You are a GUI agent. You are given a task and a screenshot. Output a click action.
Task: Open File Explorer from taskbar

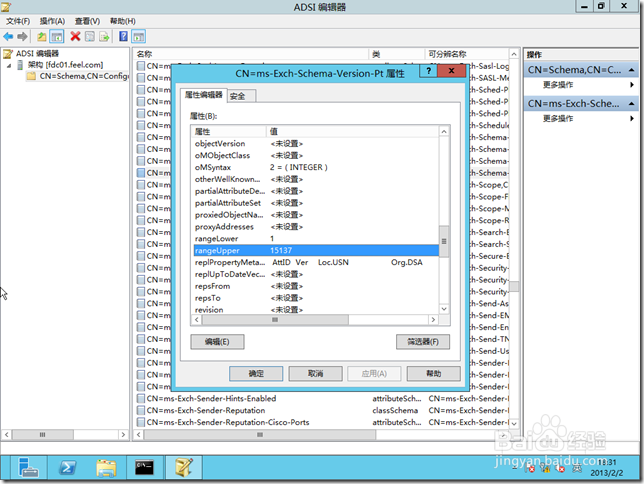pos(106,468)
